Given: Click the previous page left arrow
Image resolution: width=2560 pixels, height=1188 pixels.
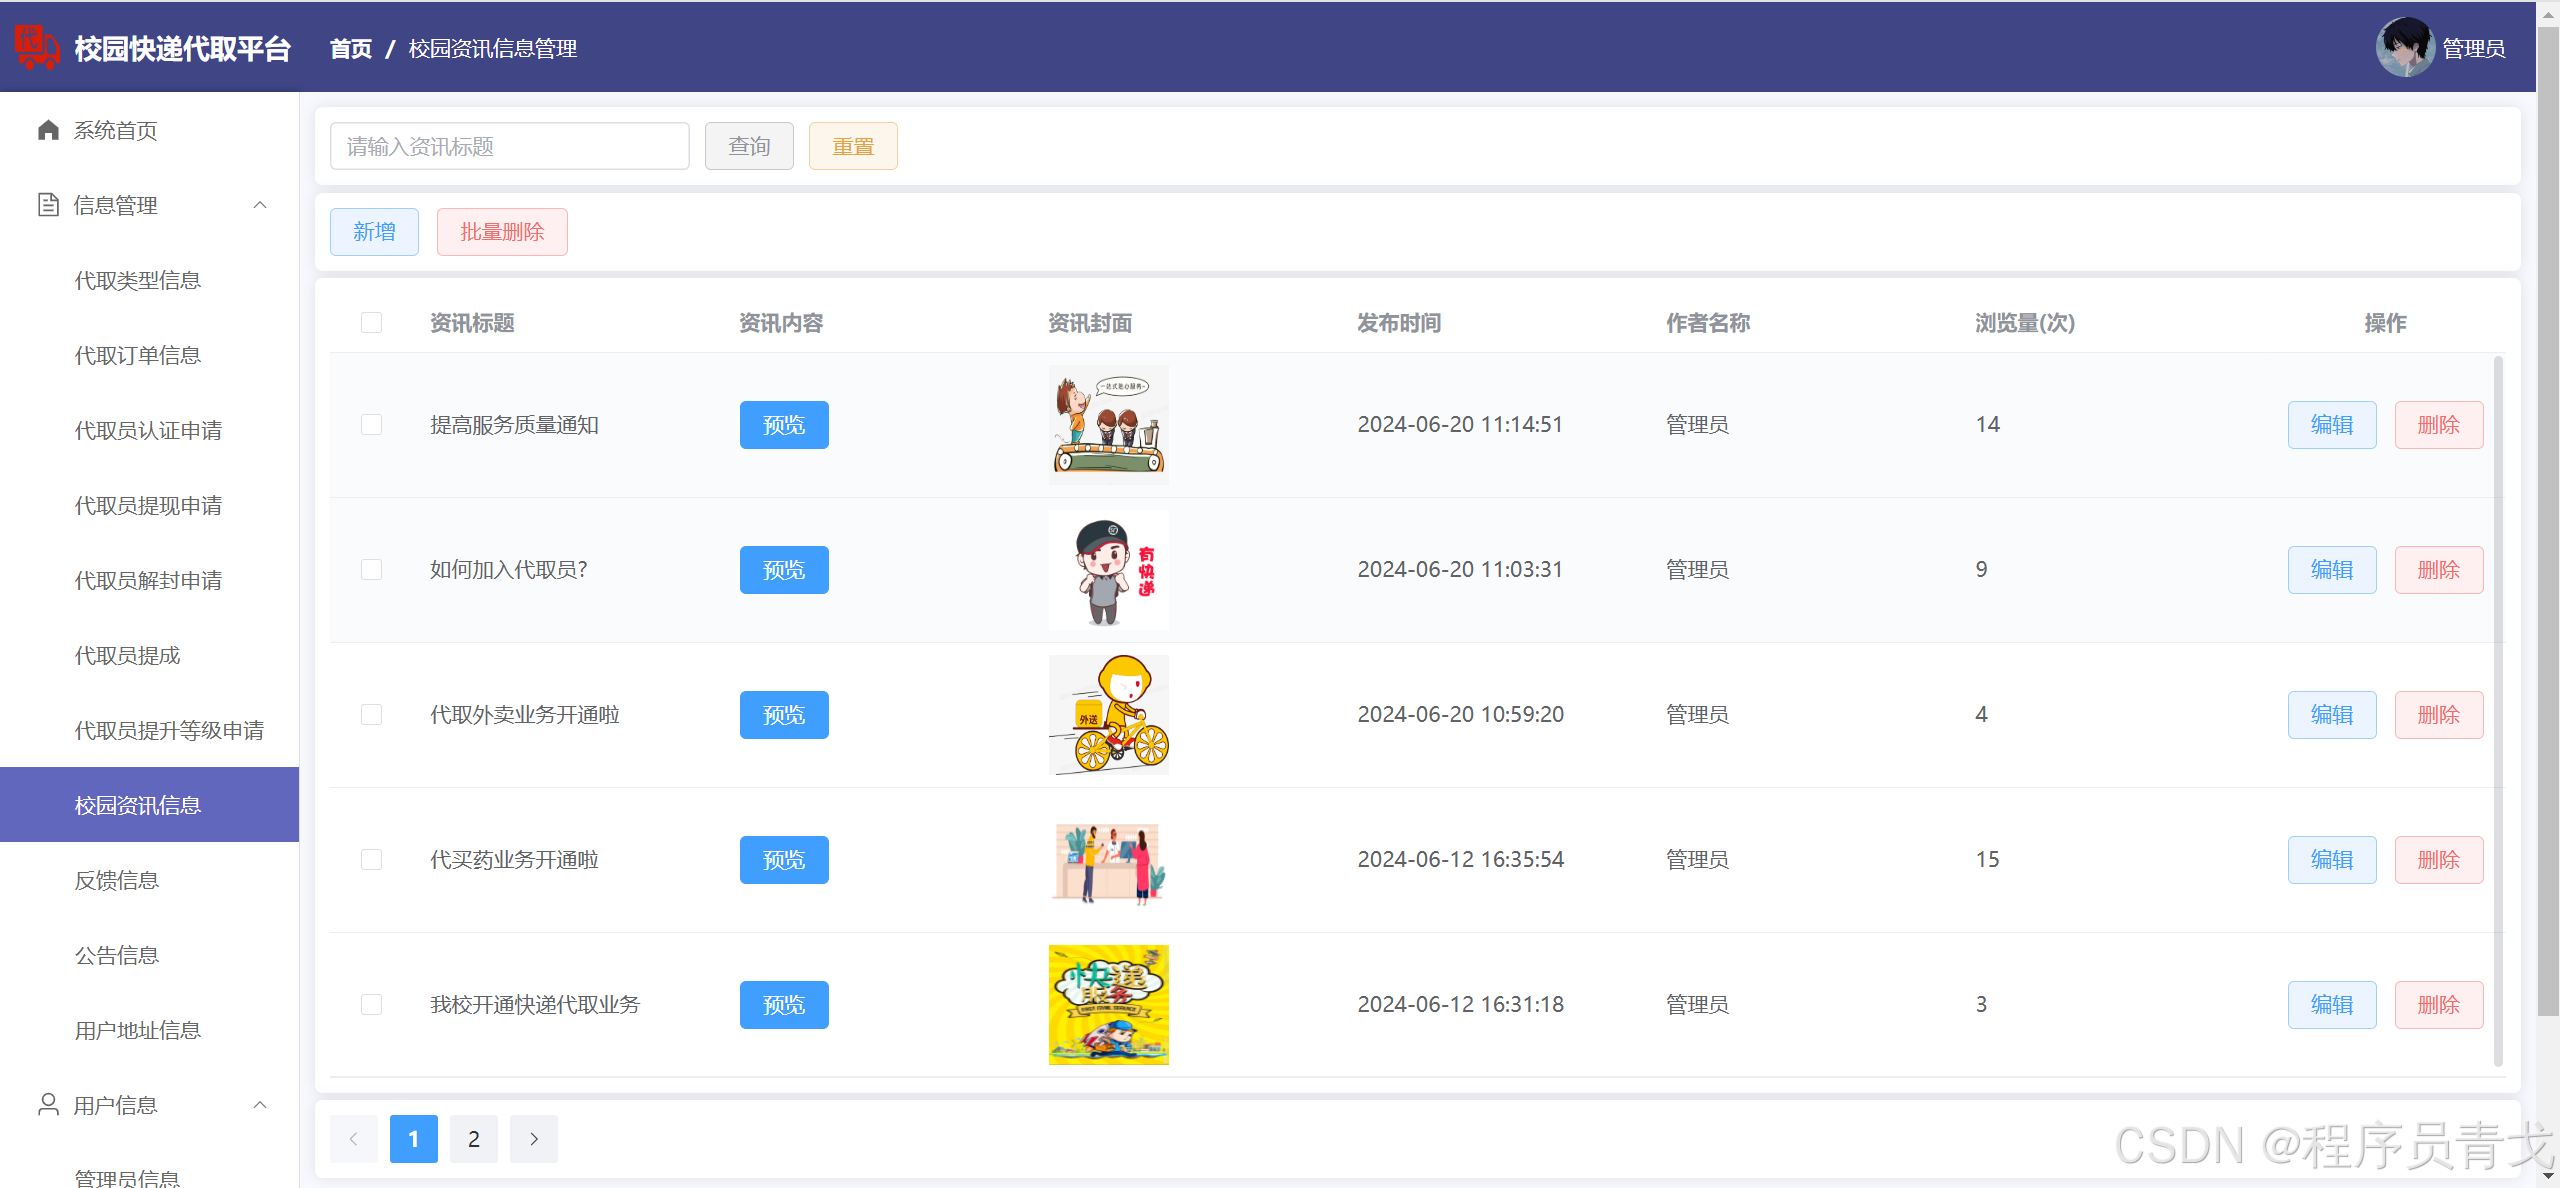Looking at the screenshot, I should coord(353,1138).
